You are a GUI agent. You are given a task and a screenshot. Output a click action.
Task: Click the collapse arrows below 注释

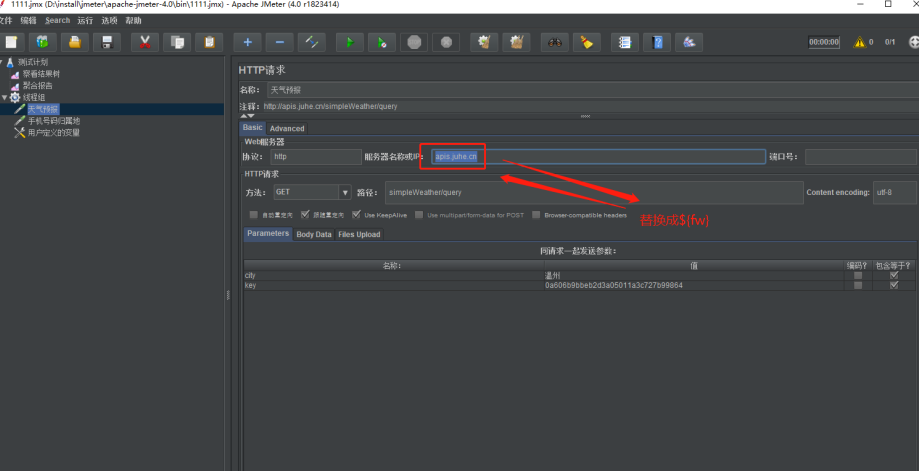(x=247, y=116)
